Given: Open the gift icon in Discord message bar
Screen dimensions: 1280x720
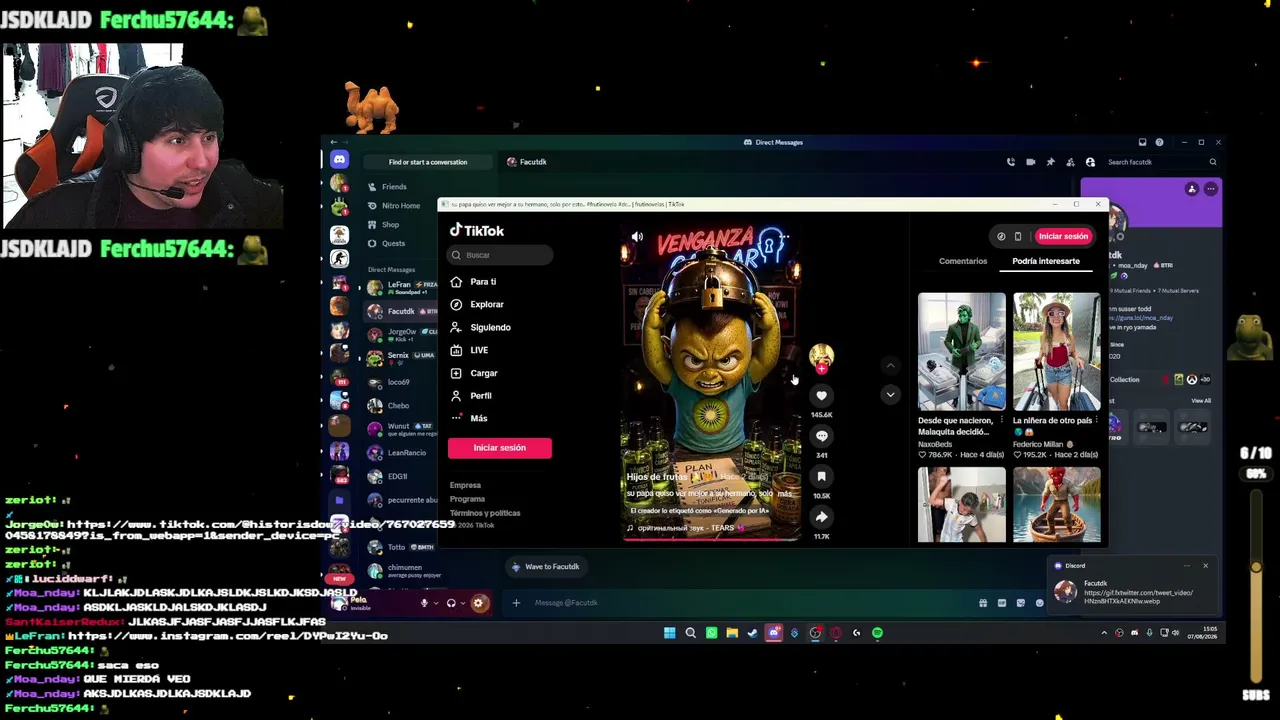Looking at the screenshot, I should click(x=983, y=603).
